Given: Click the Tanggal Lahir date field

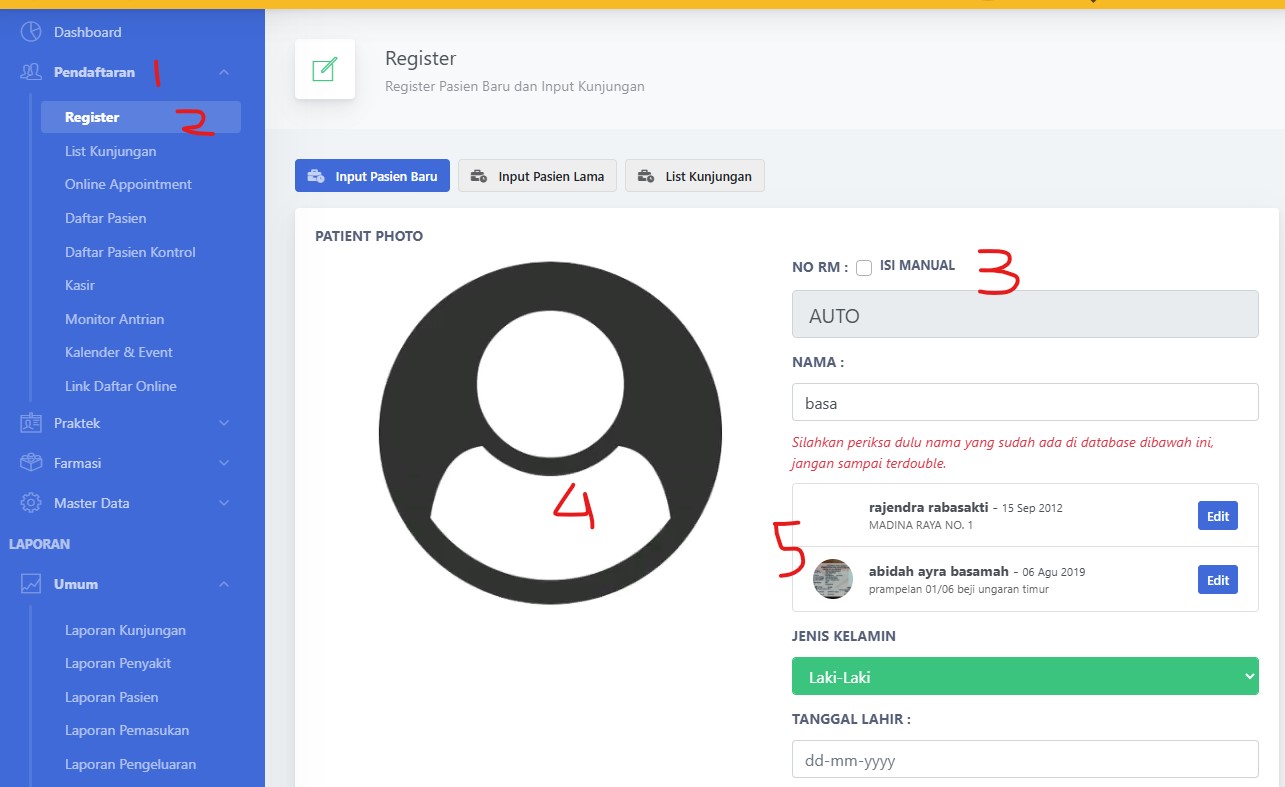Looking at the screenshot, I should click(x=1024, y=760).
